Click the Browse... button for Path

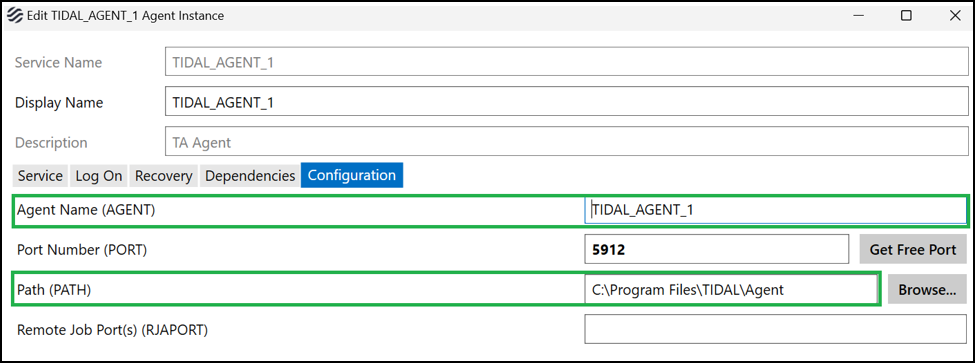927,290
